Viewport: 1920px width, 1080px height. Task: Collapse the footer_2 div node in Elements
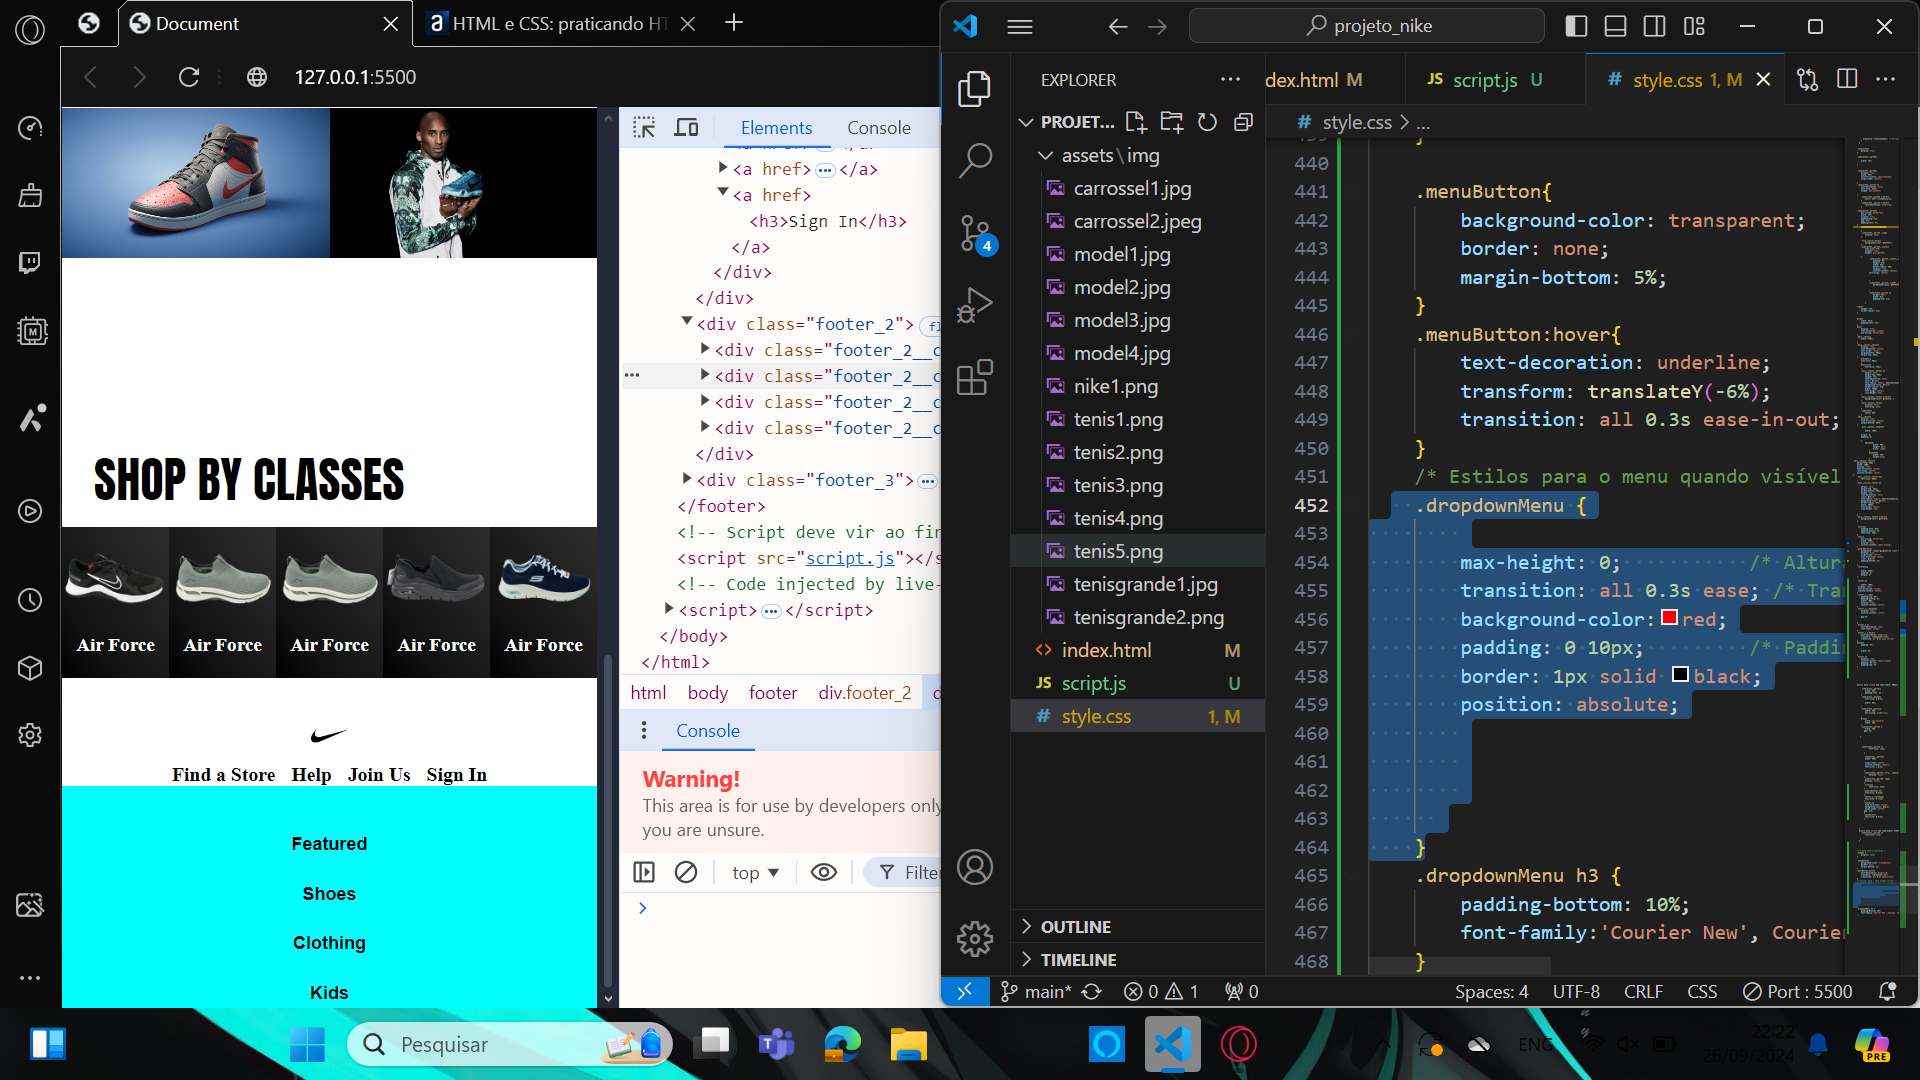686,322
